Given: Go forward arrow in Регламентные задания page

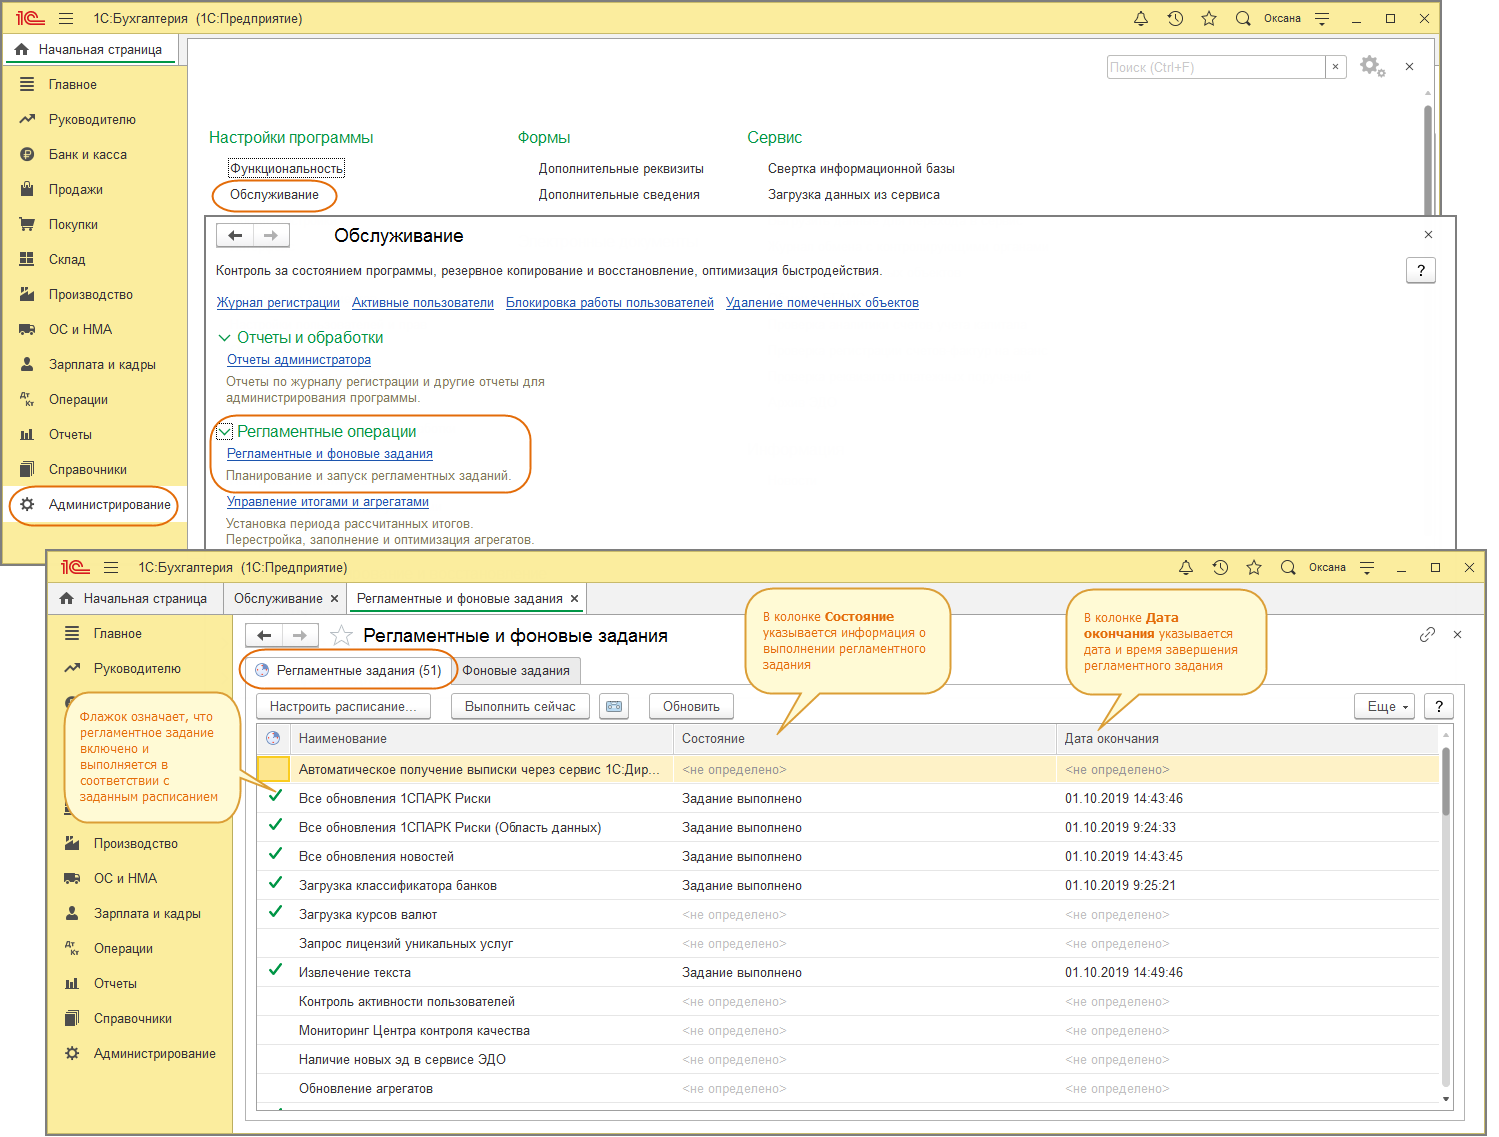Looking at the screenshot, I should 300,635.
